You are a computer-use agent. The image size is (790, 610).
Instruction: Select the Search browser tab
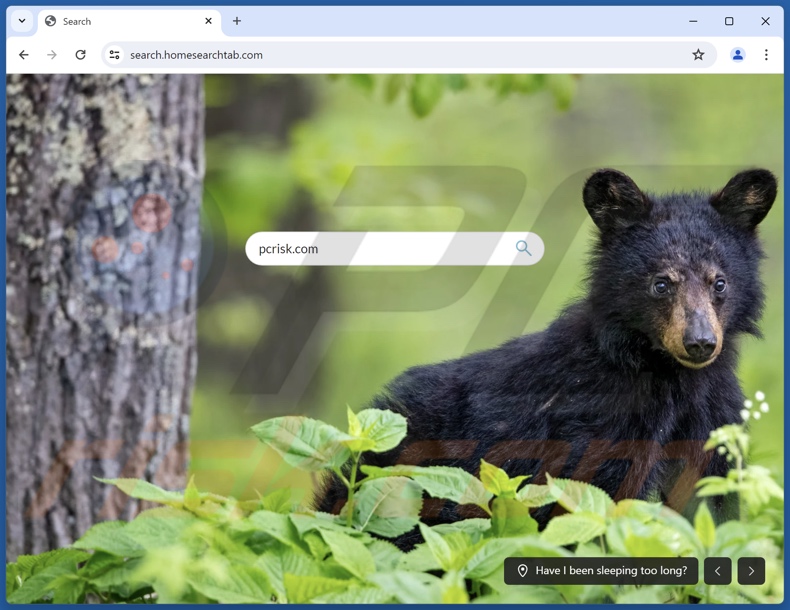pyautogui.click(x=129, y=22)
